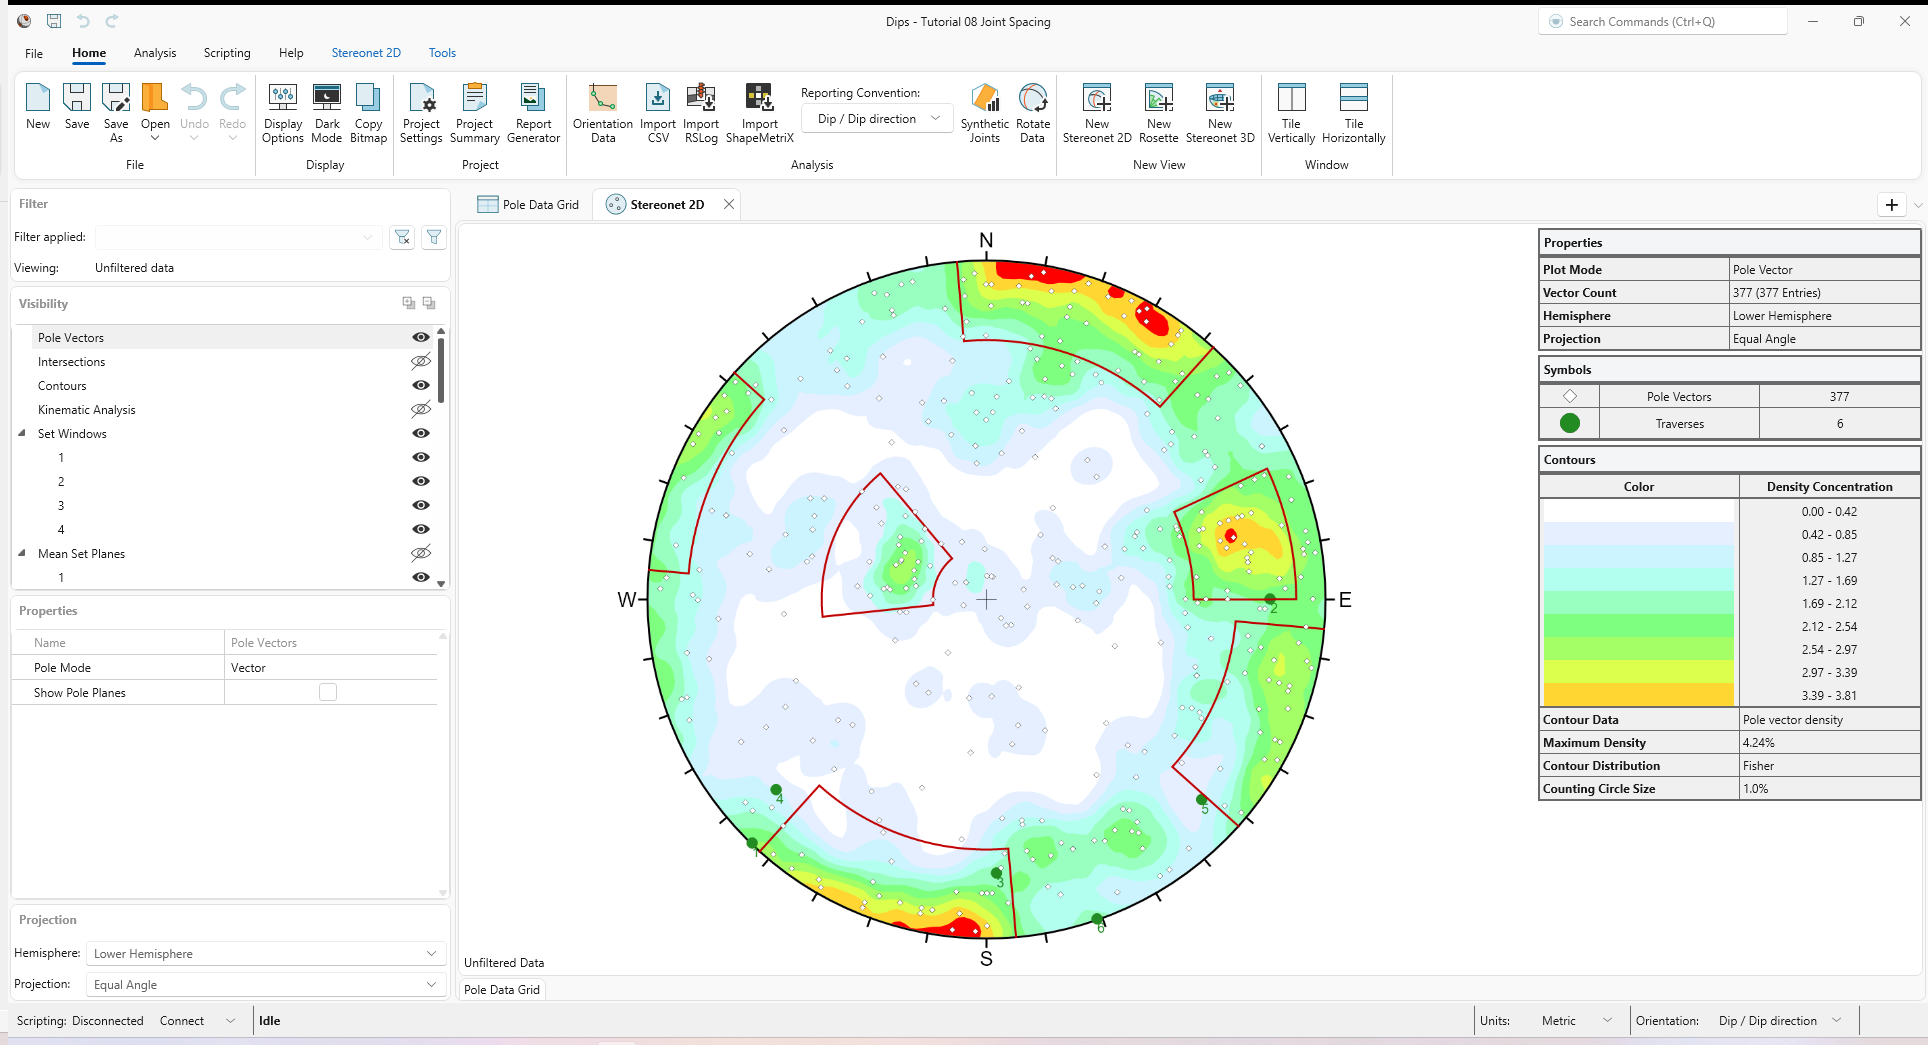Screen dimensions: 1928x1045
Task: Create a New Stereonet 3D view
Action: [1220, 112]
